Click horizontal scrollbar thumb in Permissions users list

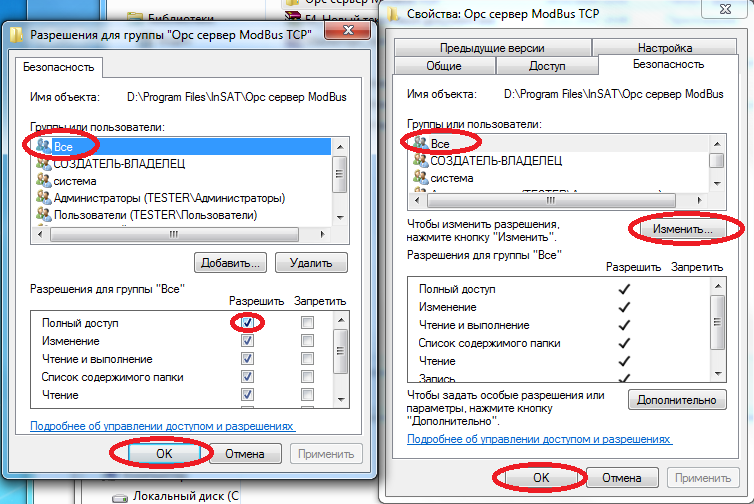tap(174, 235)
